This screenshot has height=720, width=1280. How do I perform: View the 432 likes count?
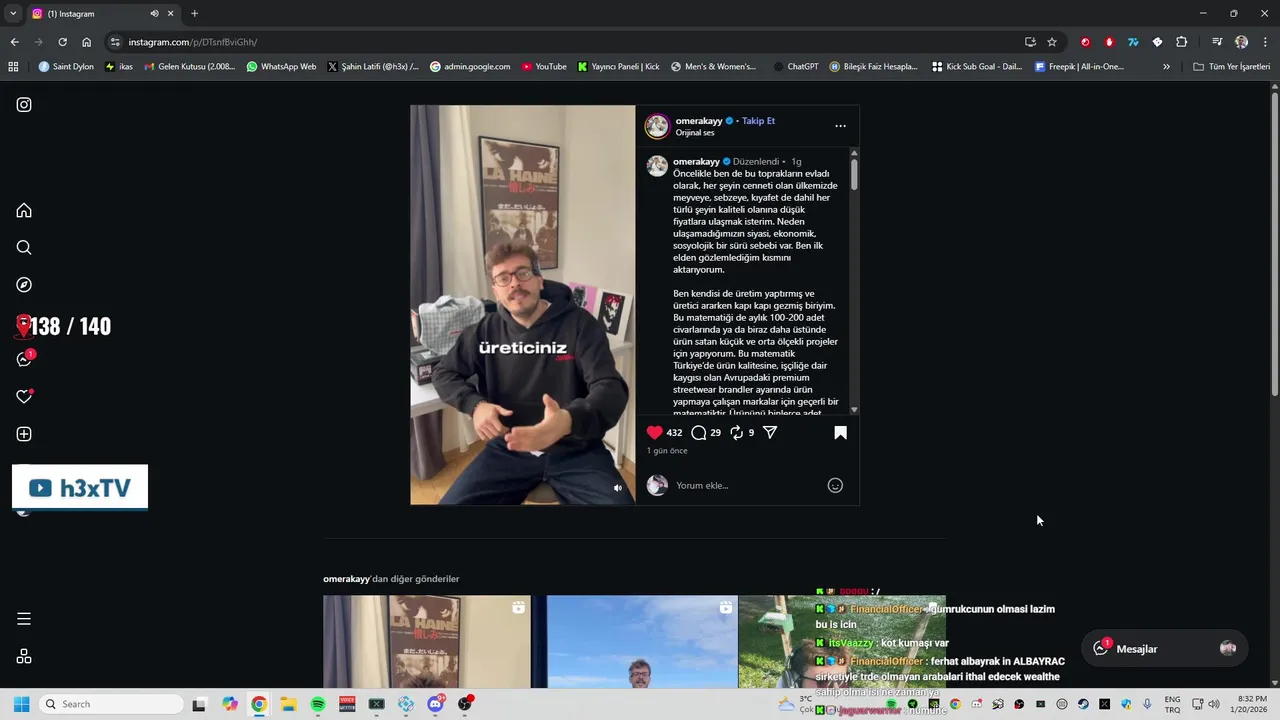point(674,433)
